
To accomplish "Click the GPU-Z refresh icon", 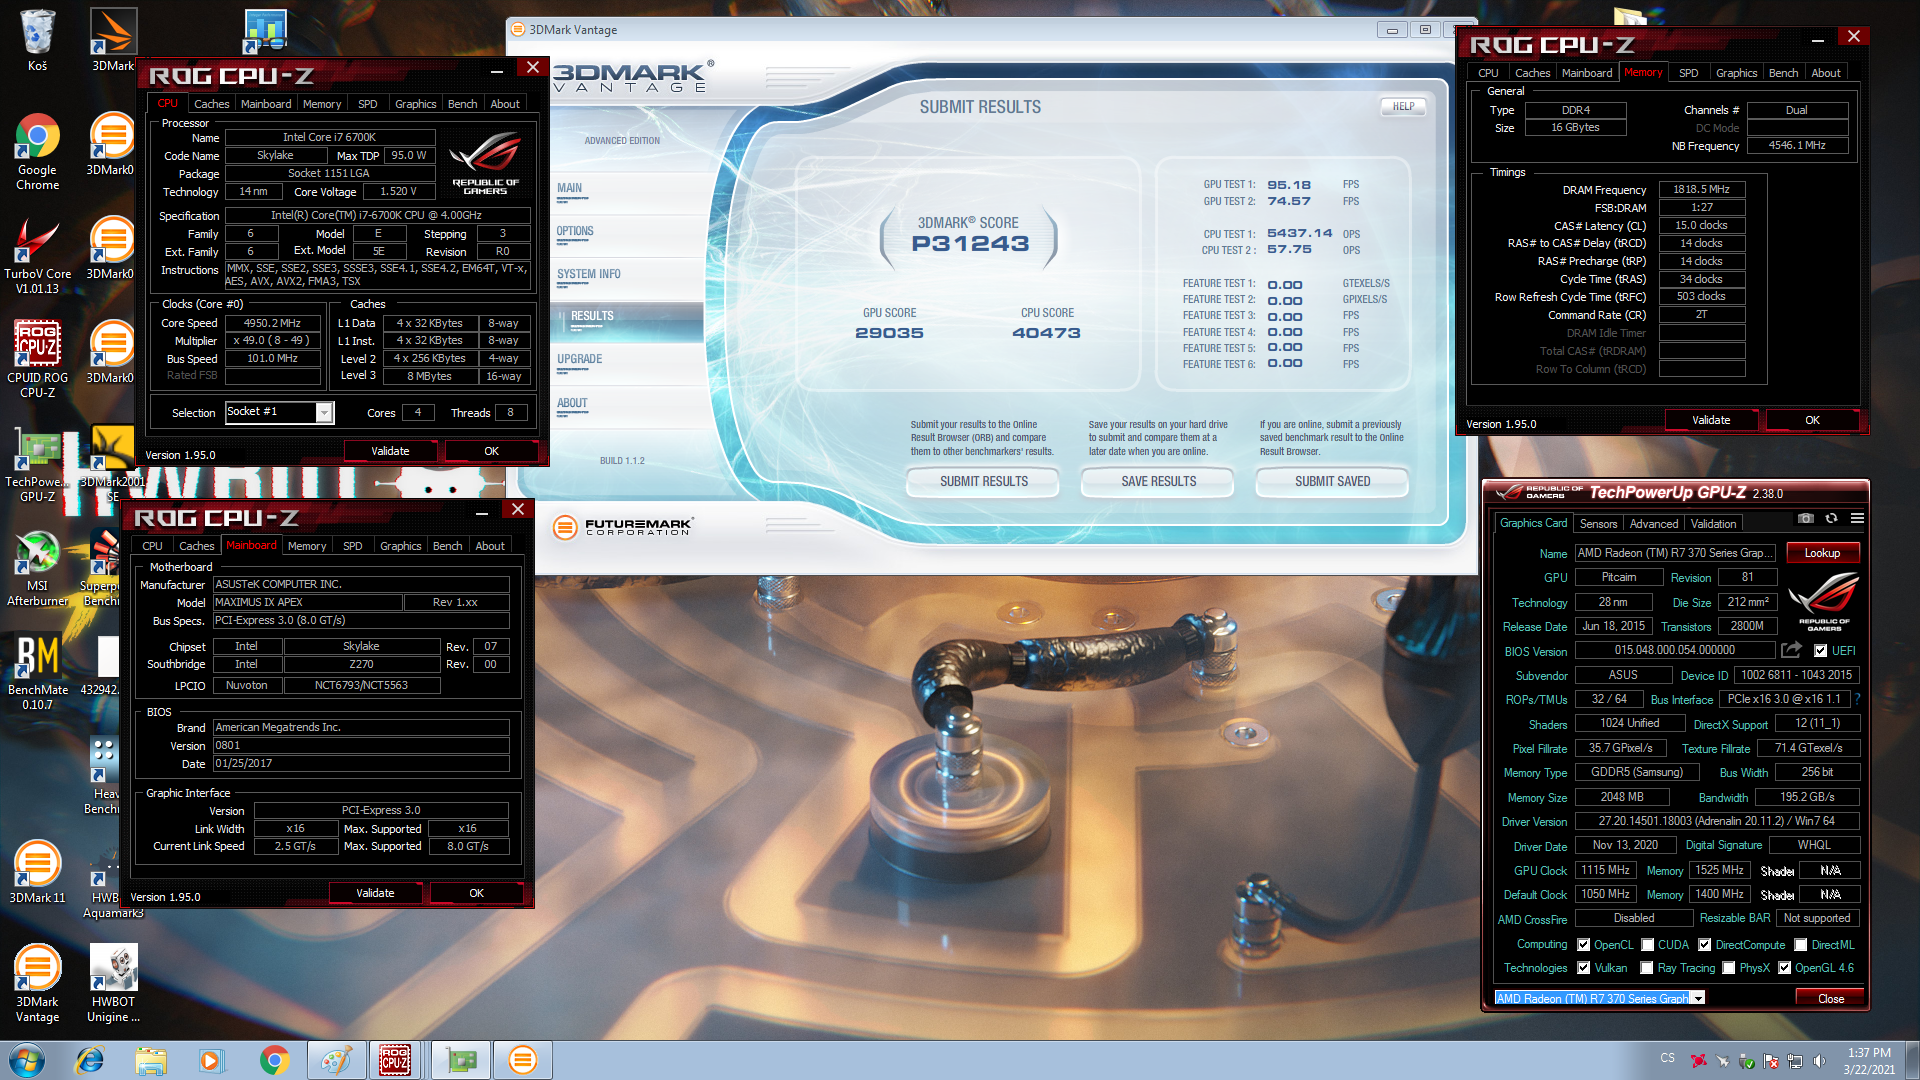I will 1831,518.
